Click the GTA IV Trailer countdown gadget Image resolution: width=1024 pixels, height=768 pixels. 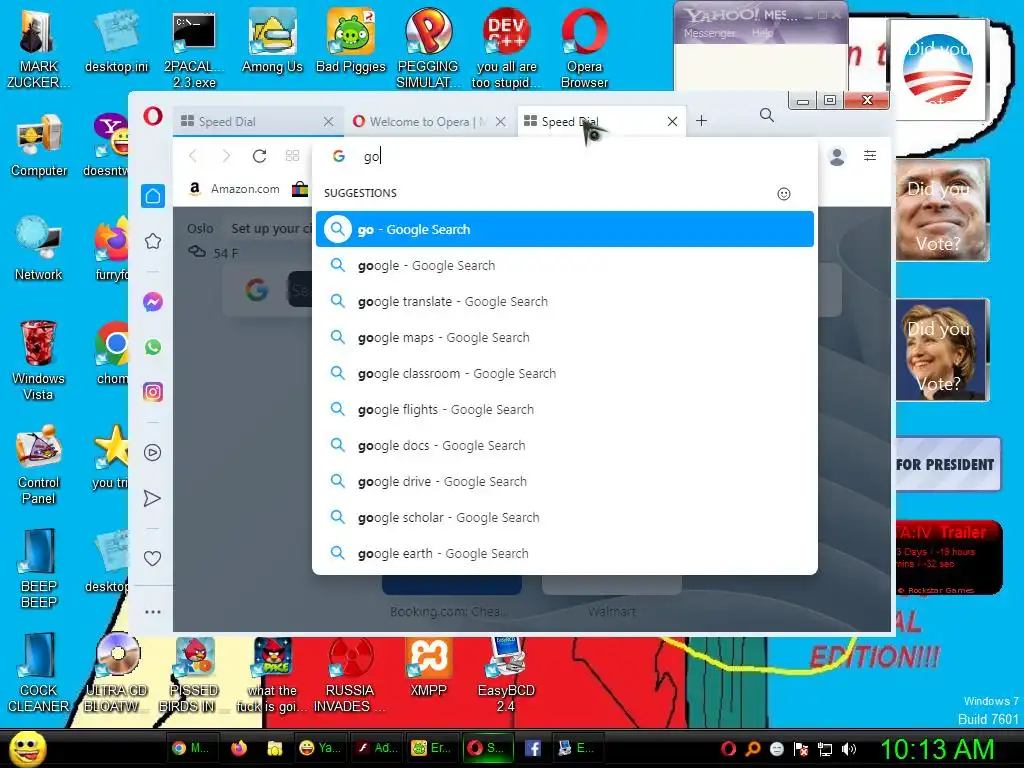pyautogui.click(x=948, y=557)
